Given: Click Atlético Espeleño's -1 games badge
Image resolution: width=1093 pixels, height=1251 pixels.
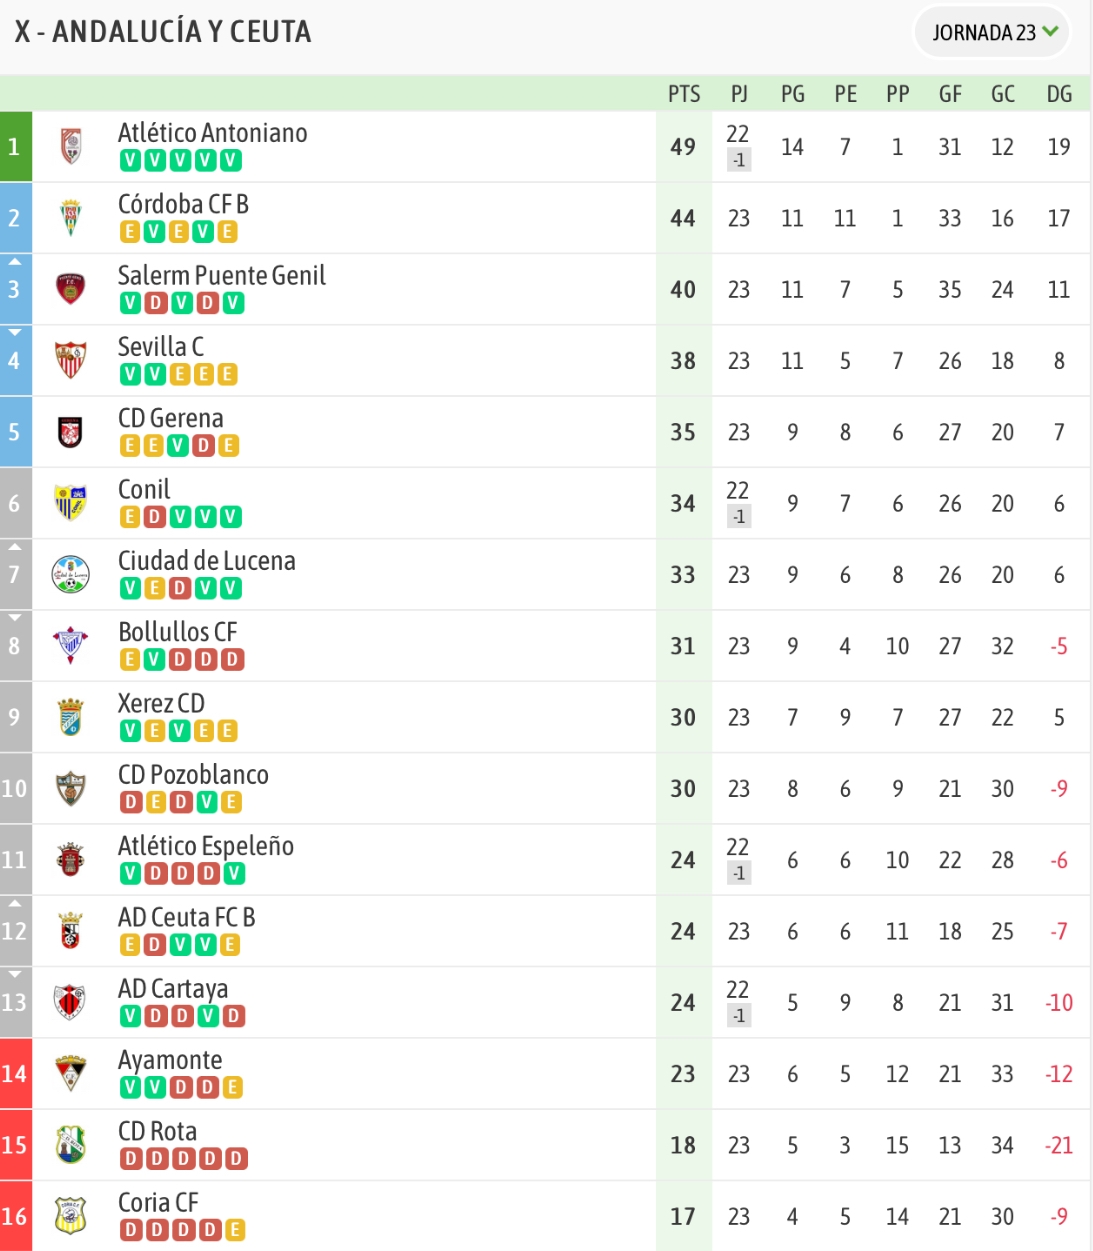Looking at the screenshot, I should coord(739,873).
